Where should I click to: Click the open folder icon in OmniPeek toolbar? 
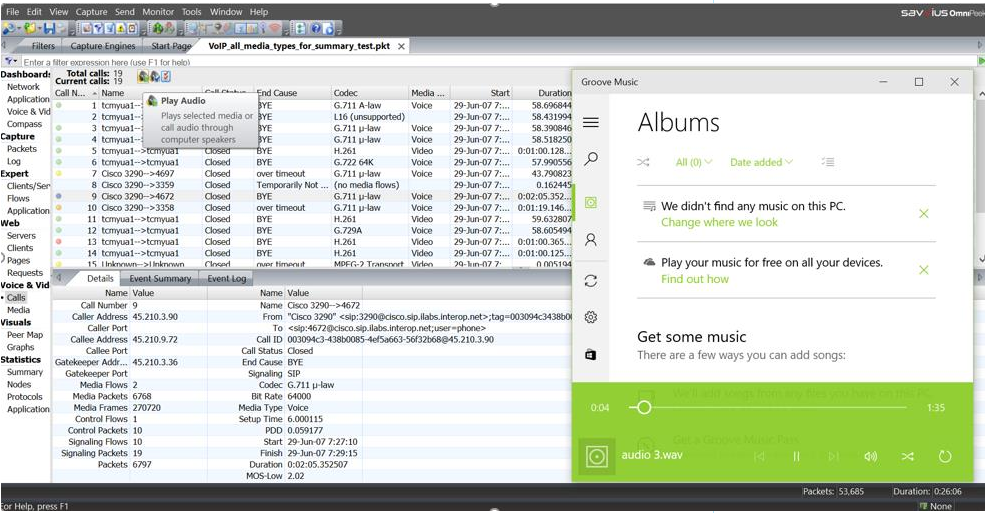[x=30, y=28]
